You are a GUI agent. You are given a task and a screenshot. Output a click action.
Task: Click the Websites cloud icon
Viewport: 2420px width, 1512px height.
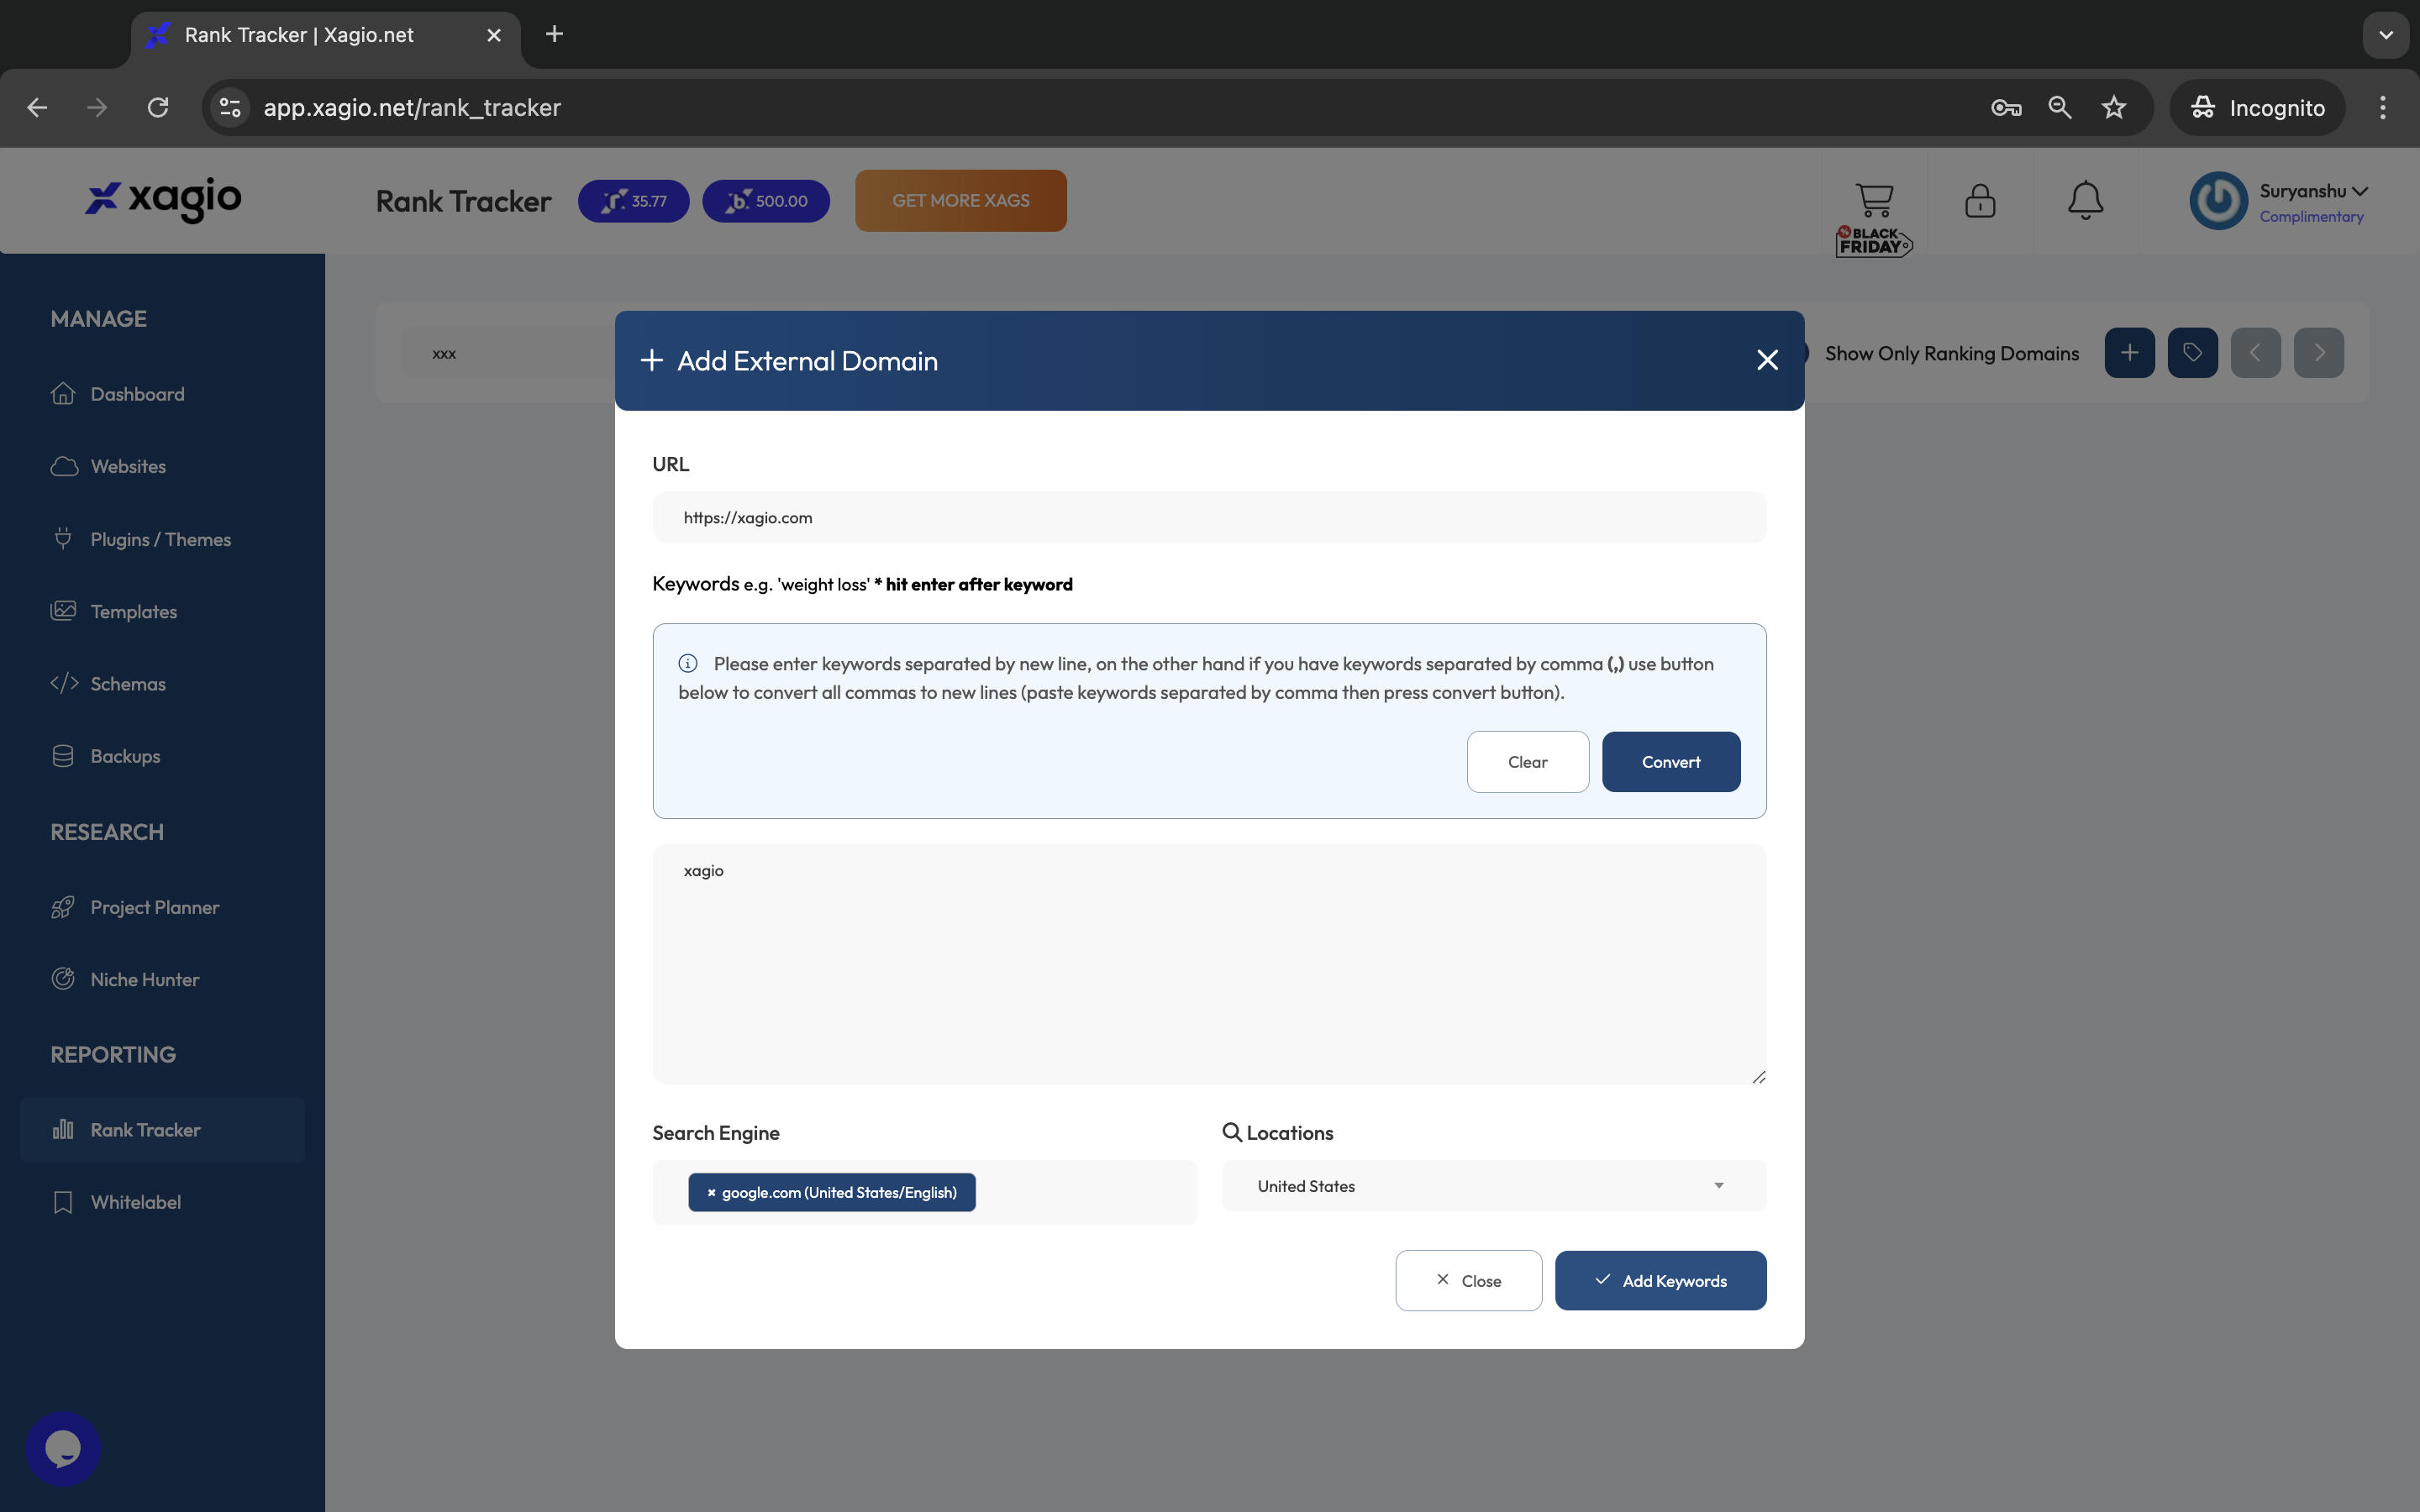[x=64, y=466]
